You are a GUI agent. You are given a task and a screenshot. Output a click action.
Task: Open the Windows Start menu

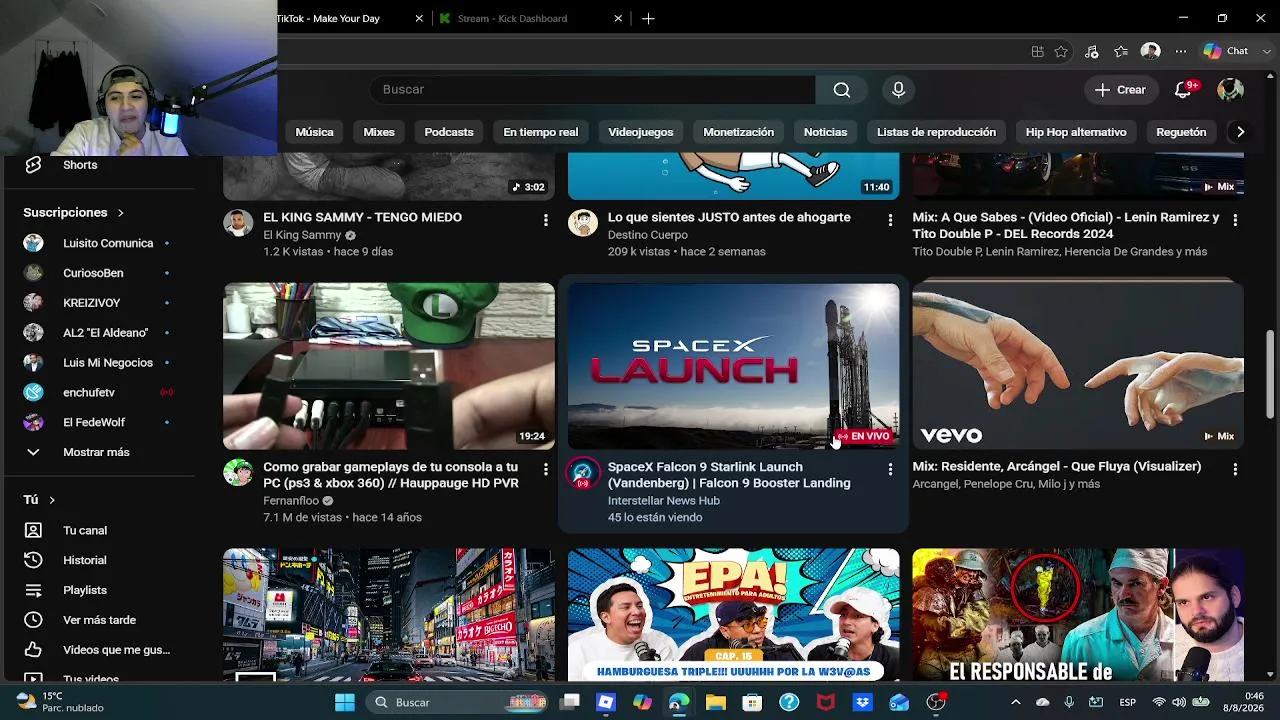(345, 702)
